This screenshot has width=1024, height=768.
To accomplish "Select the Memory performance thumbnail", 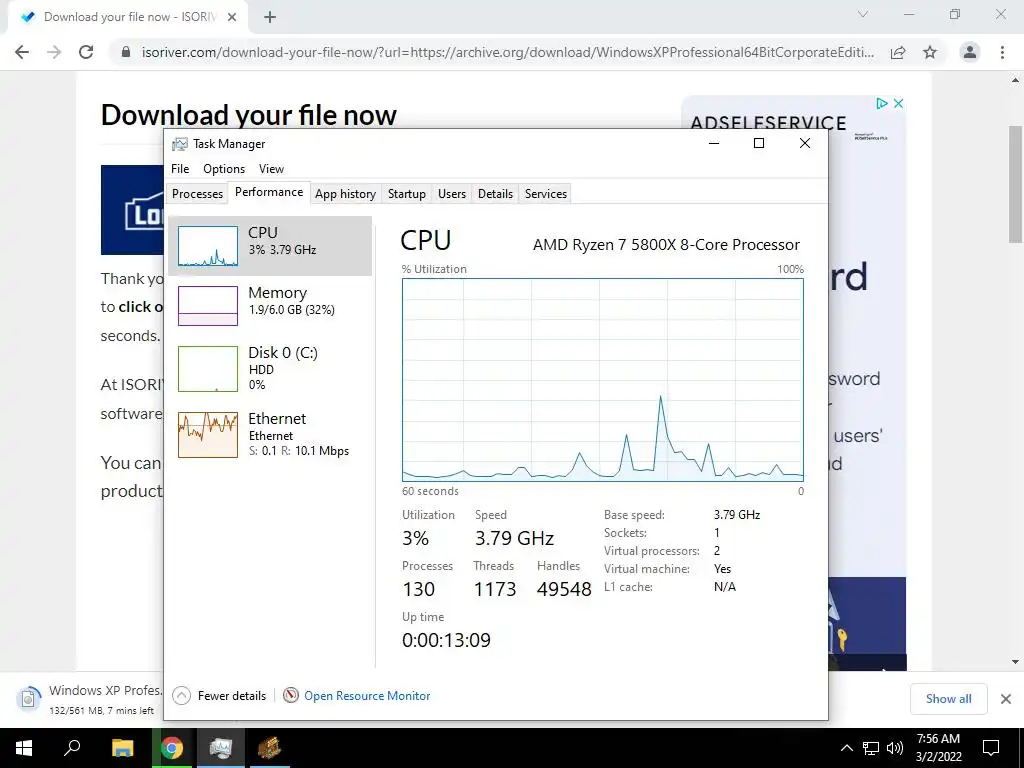I will (x=208, y=306).
